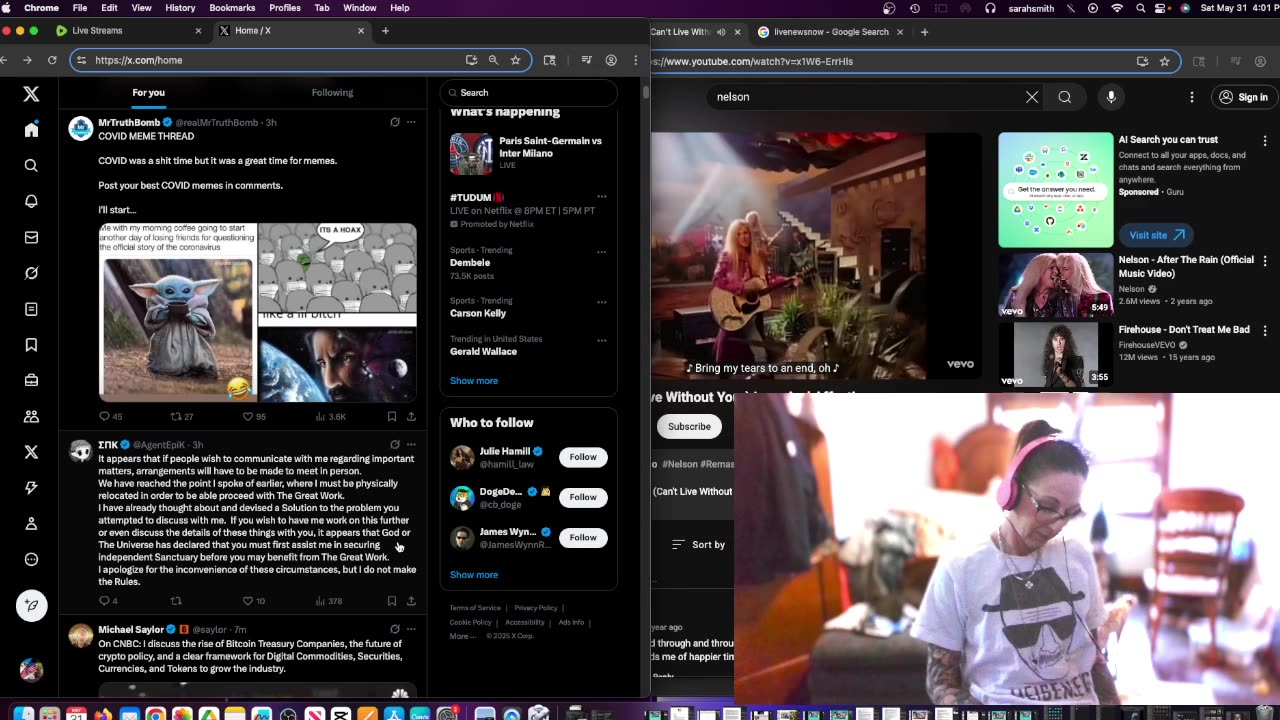
Task: Share the MrTruthBomb post
Action: coord(411,416)
